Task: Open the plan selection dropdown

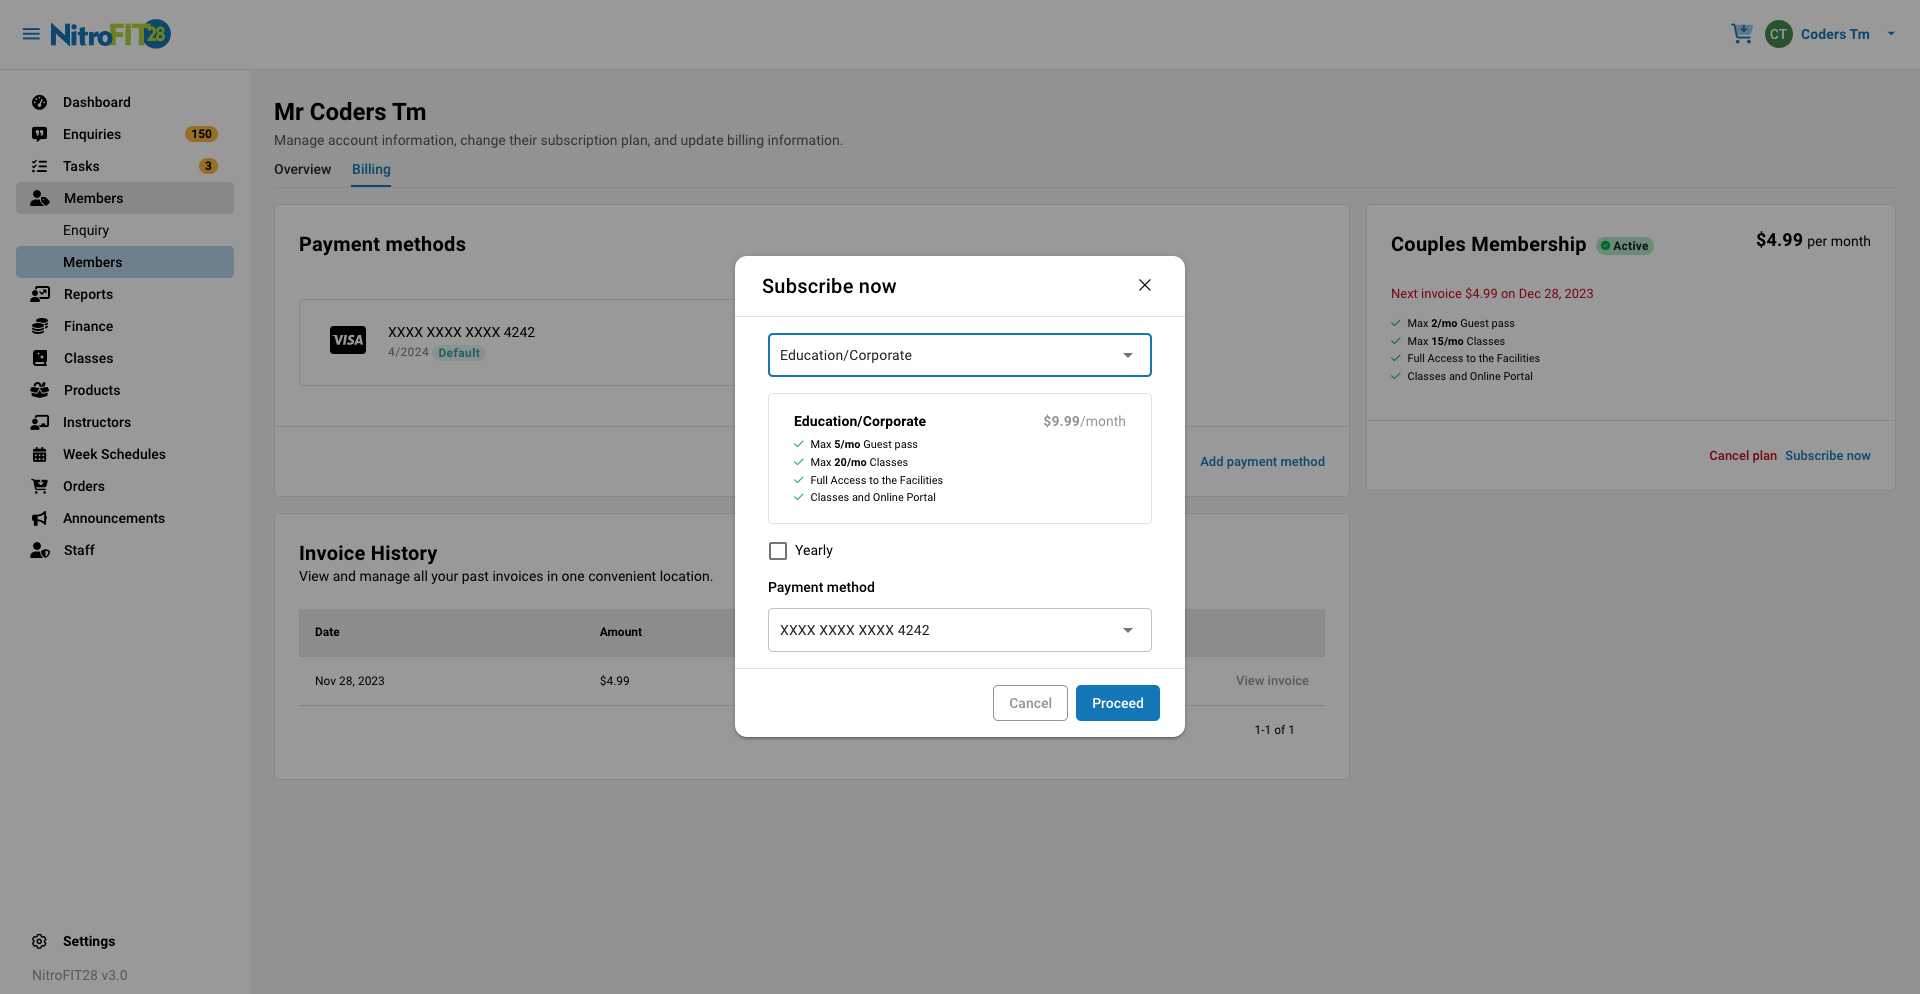Action: point(959,355)
